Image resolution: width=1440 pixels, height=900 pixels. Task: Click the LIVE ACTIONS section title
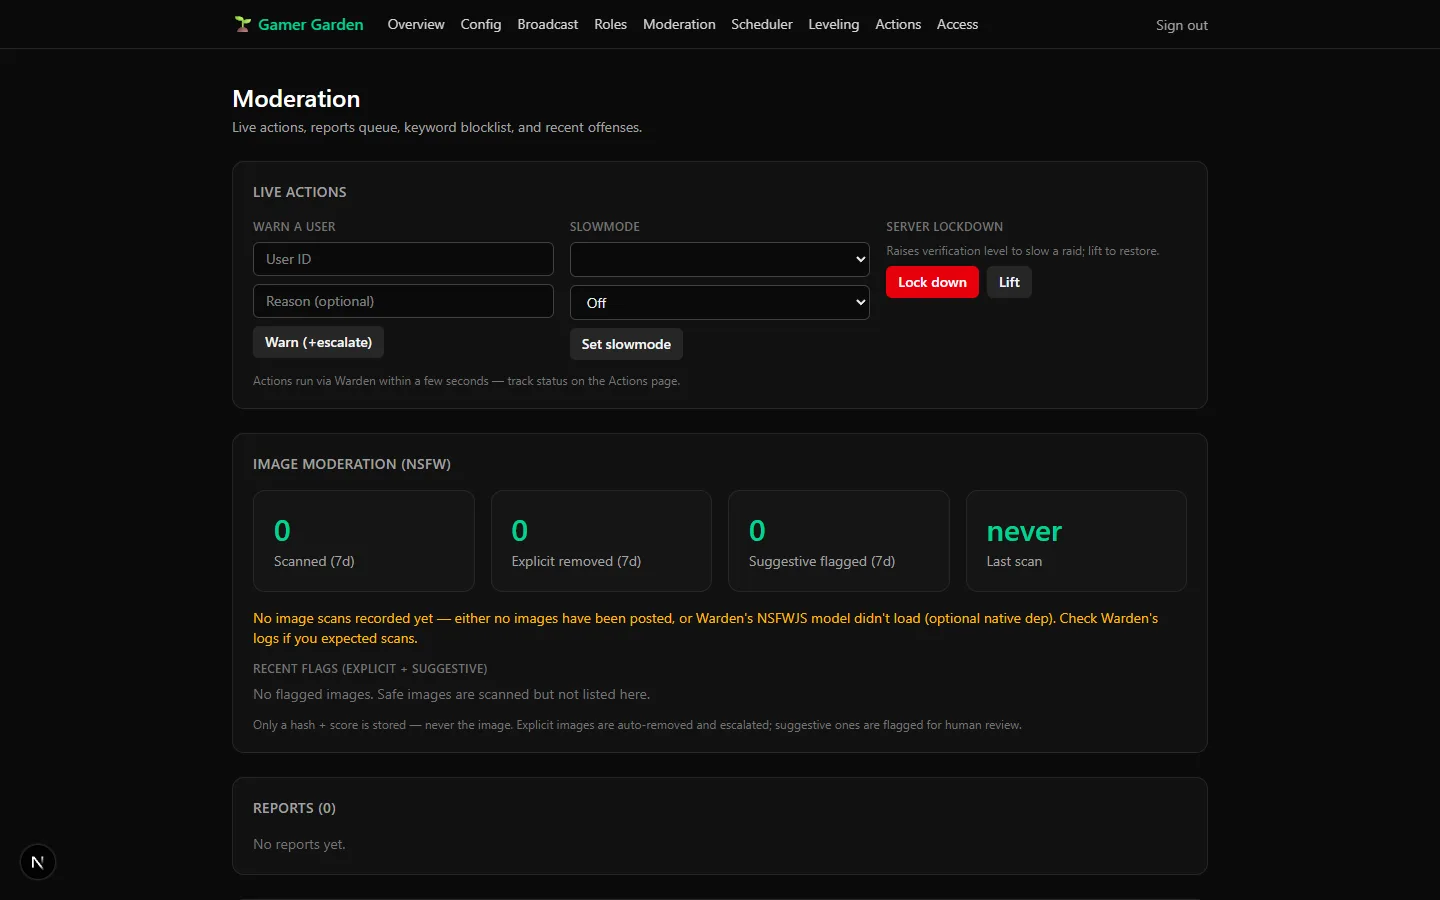(x=300, y=192)
